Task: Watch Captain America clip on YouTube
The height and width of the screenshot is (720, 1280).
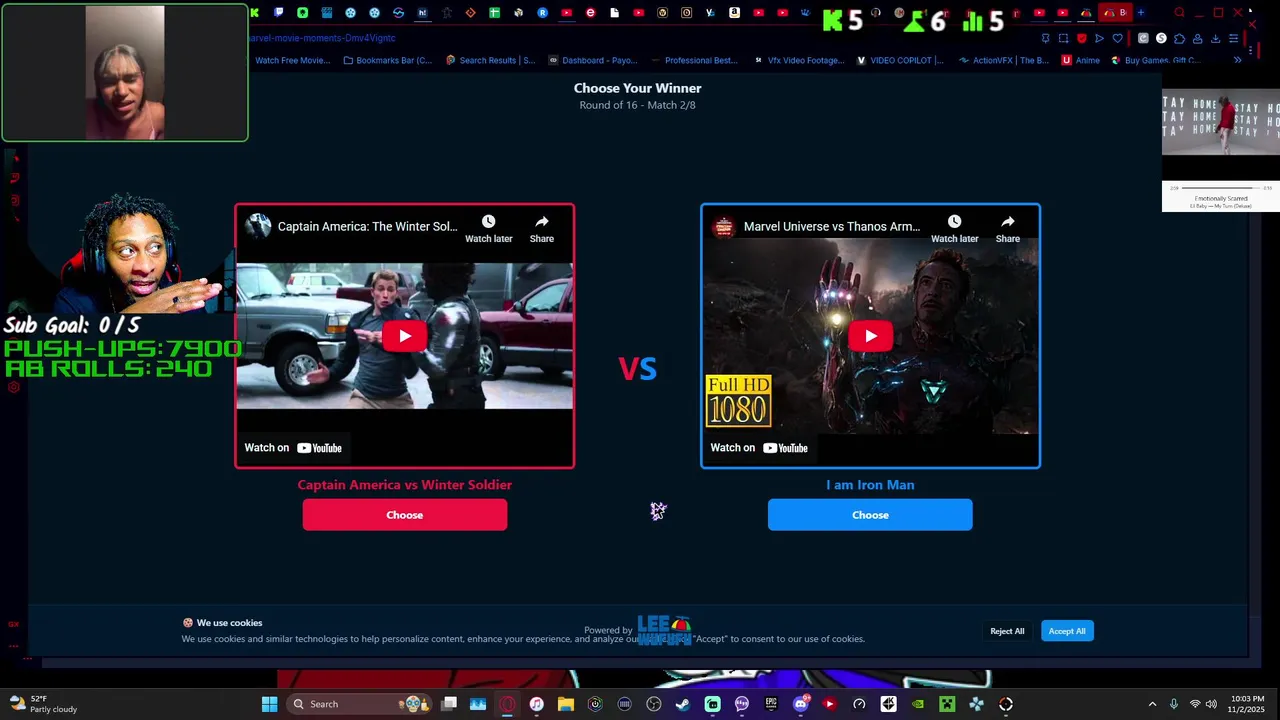Action: (x=293, y=448)
